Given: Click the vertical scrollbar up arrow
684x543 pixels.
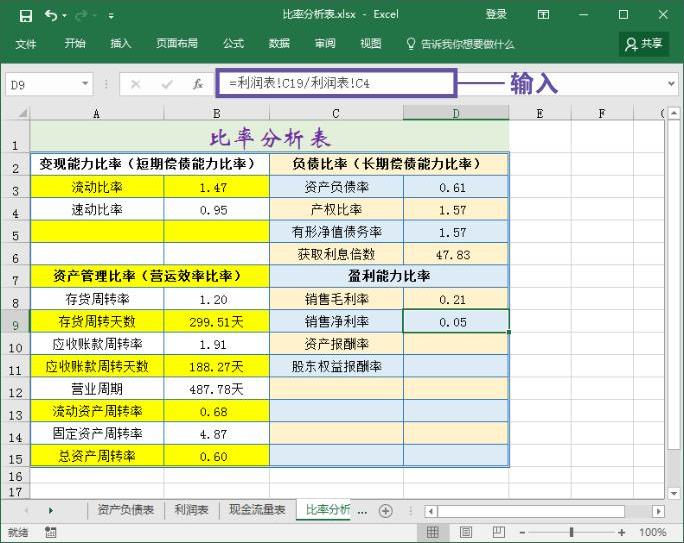Looking at the screenshot, I should click(674, 113).
